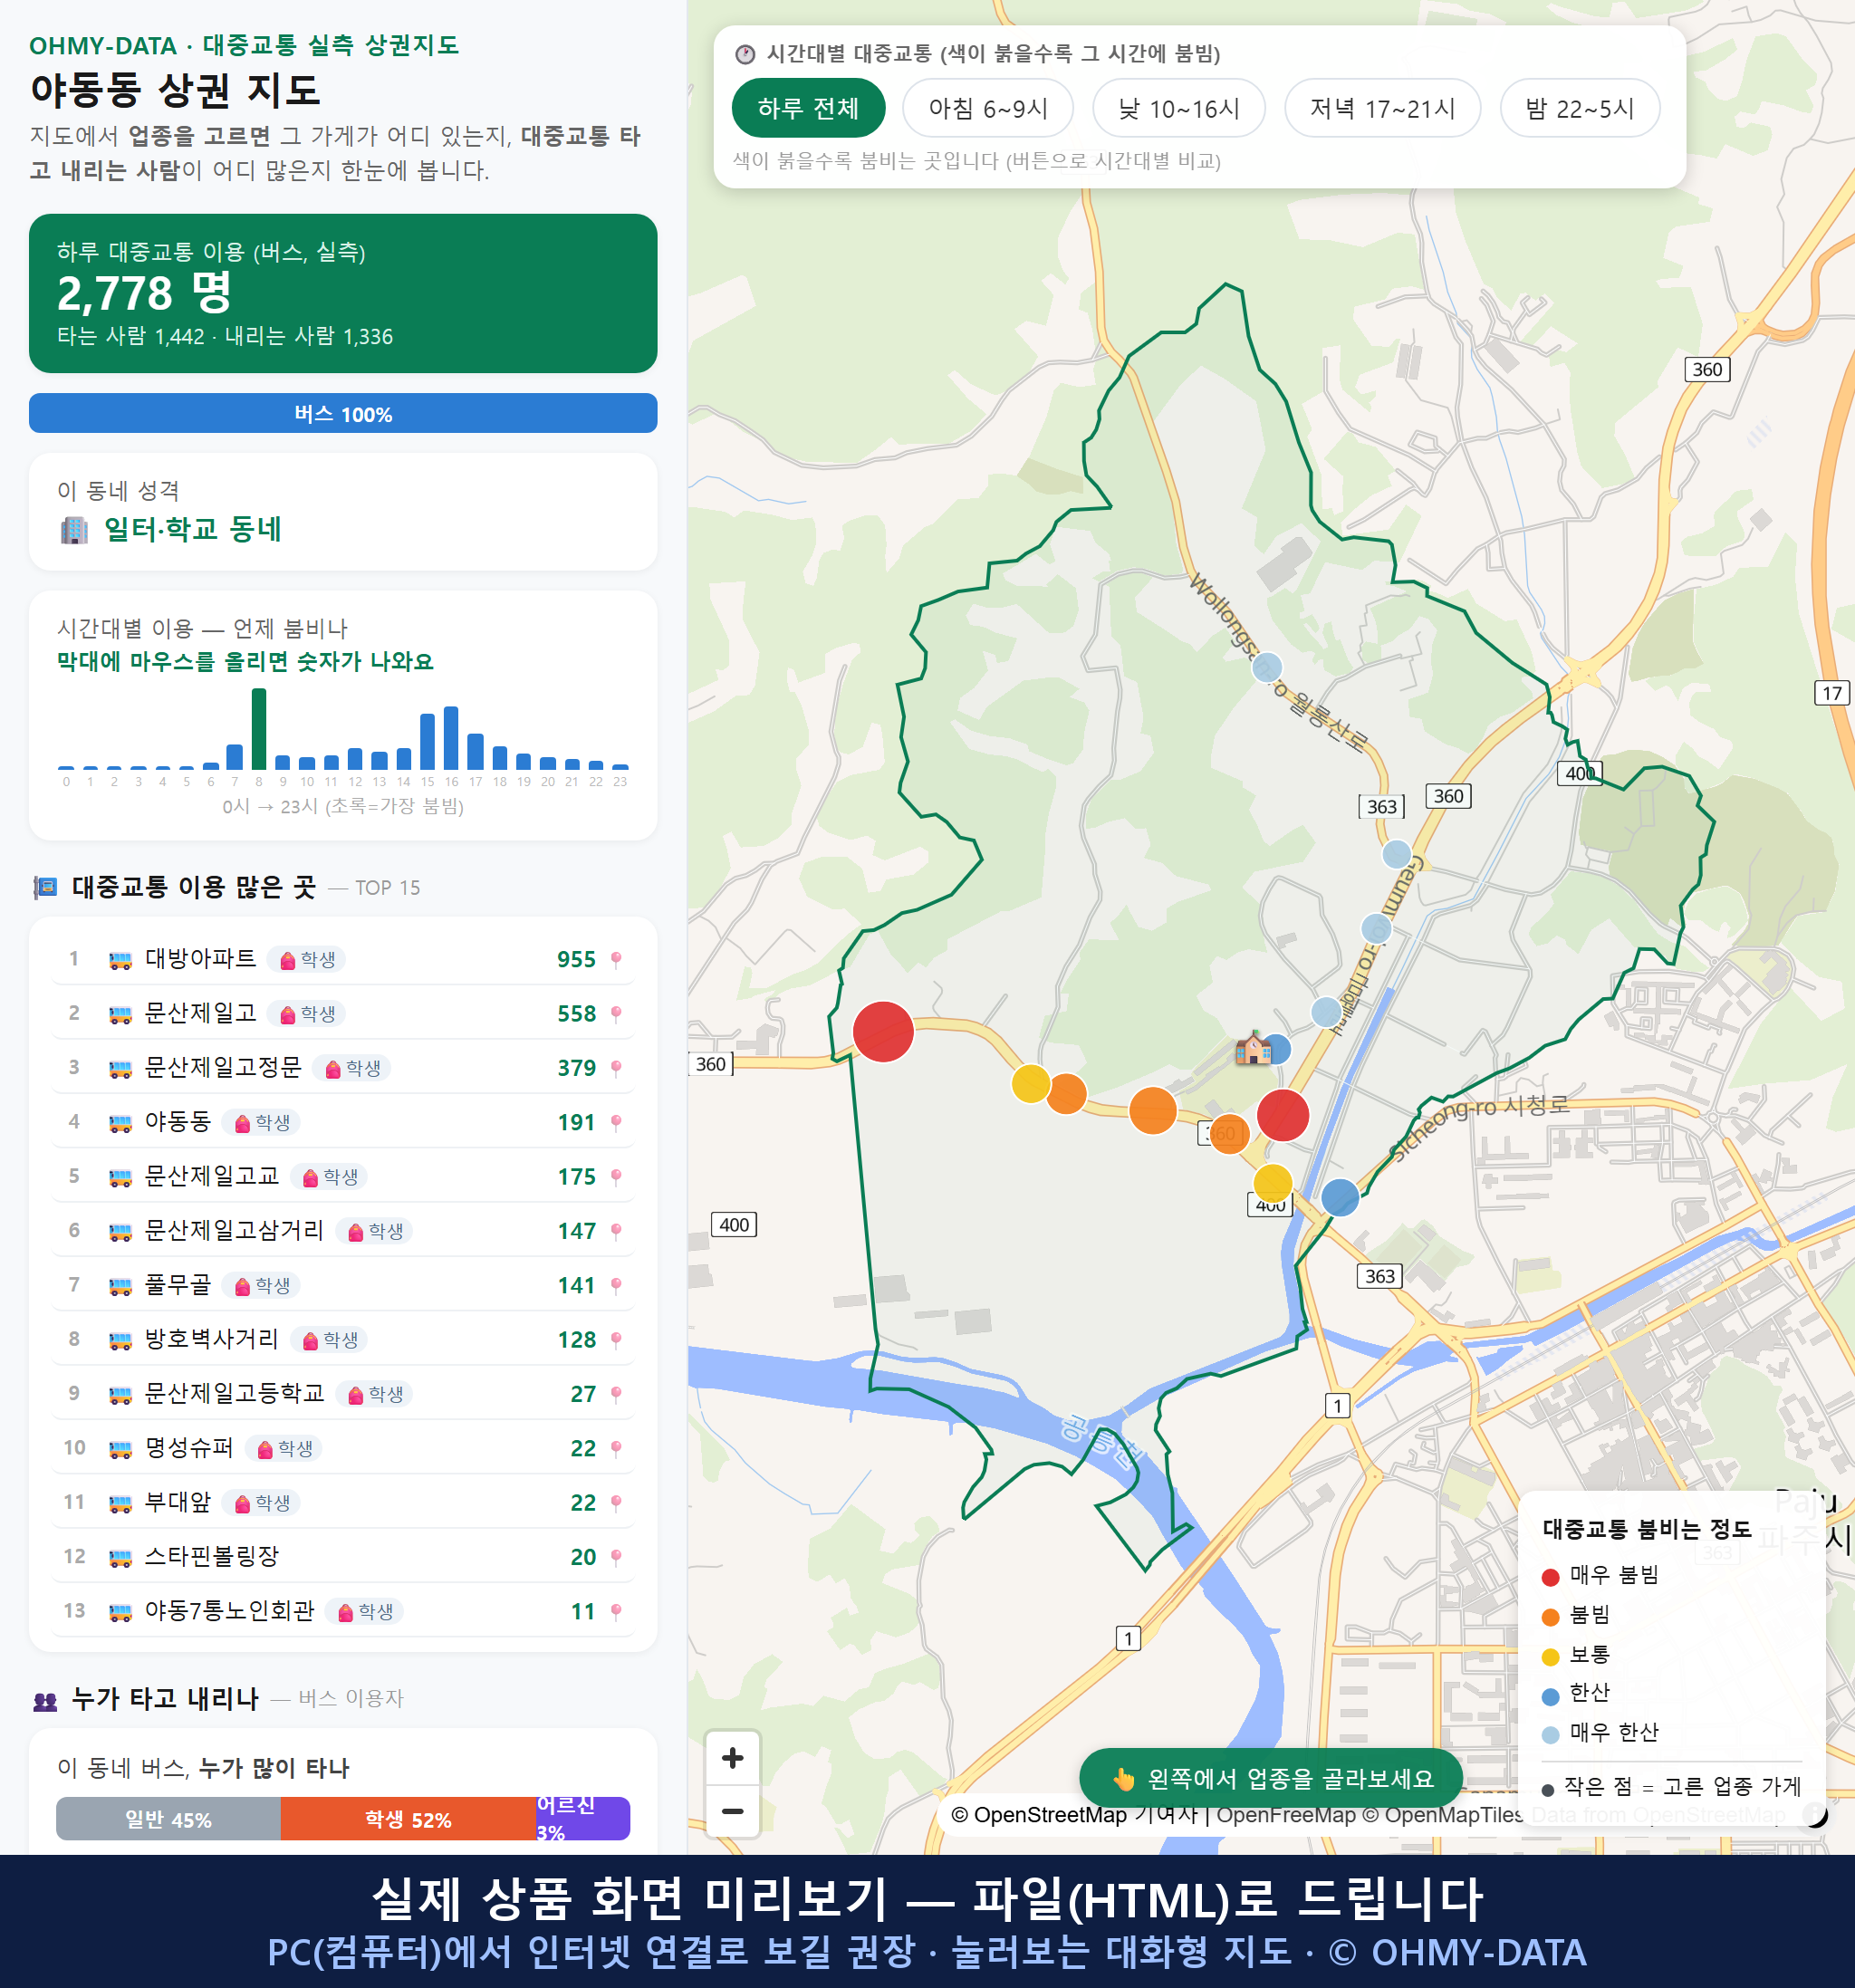Click the pin icon for 방호벽사거리 row
This screenshot has height=1988, width=1855.
616,1339
